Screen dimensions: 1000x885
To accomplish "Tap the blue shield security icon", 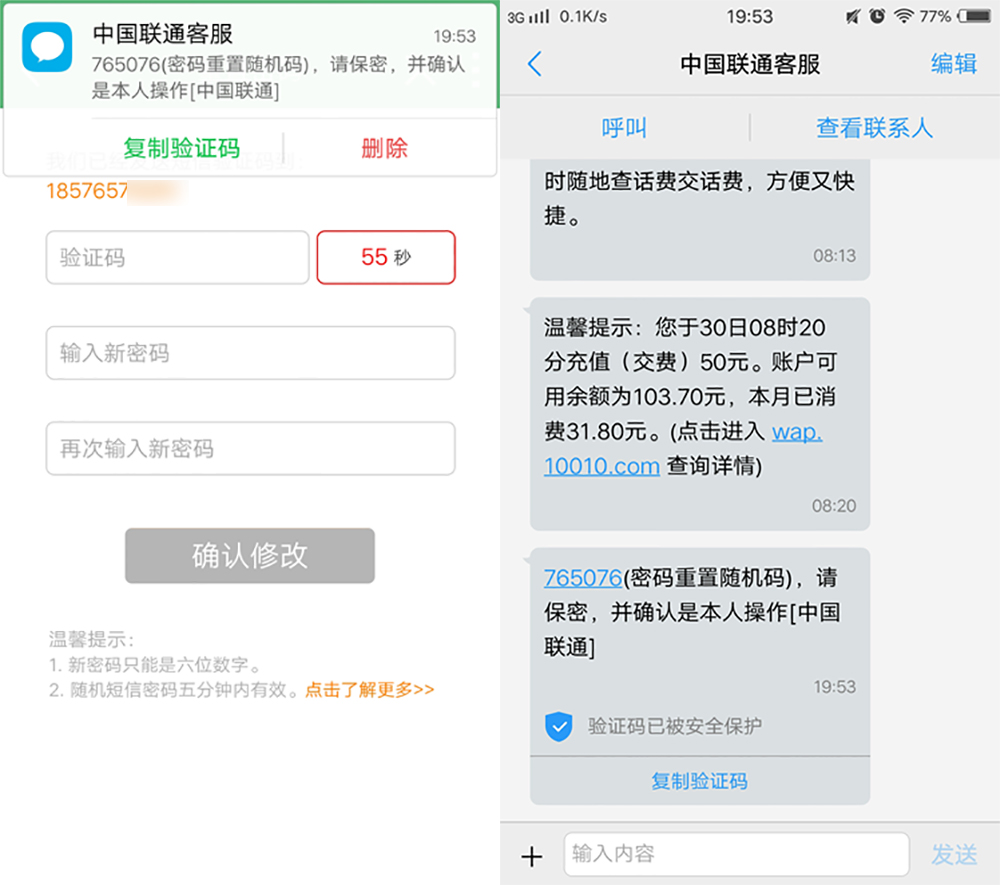I will [x=558, y=726].
